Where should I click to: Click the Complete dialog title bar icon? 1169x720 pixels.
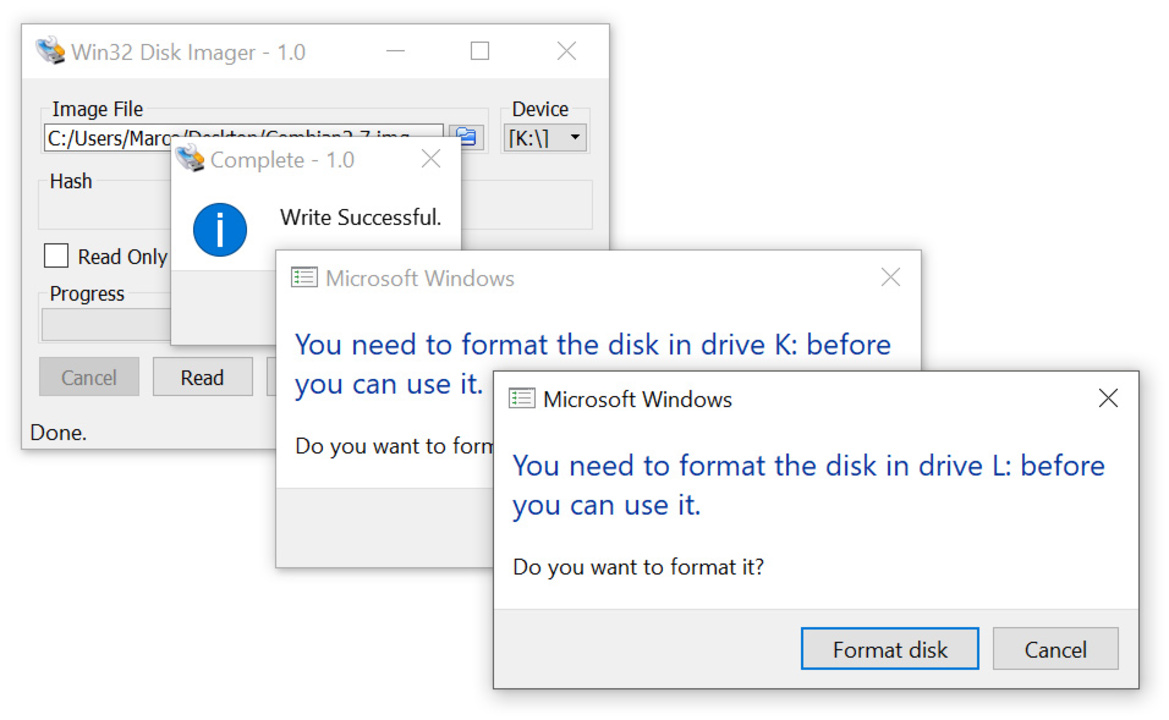pos(189,158)
